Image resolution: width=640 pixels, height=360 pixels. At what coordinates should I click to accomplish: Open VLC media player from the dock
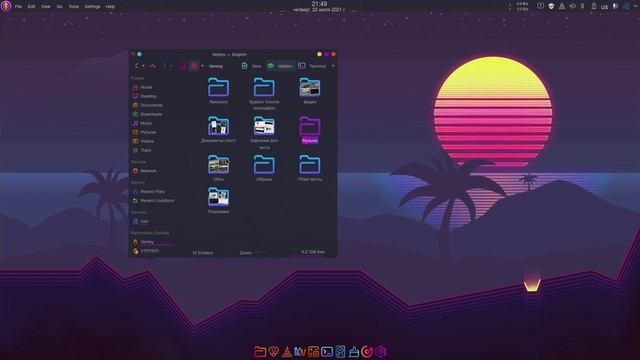(287, 351)
